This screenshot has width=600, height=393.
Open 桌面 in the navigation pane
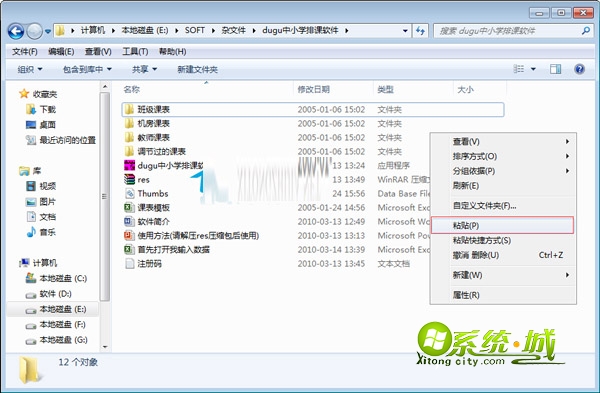click(x=41, y=125)
